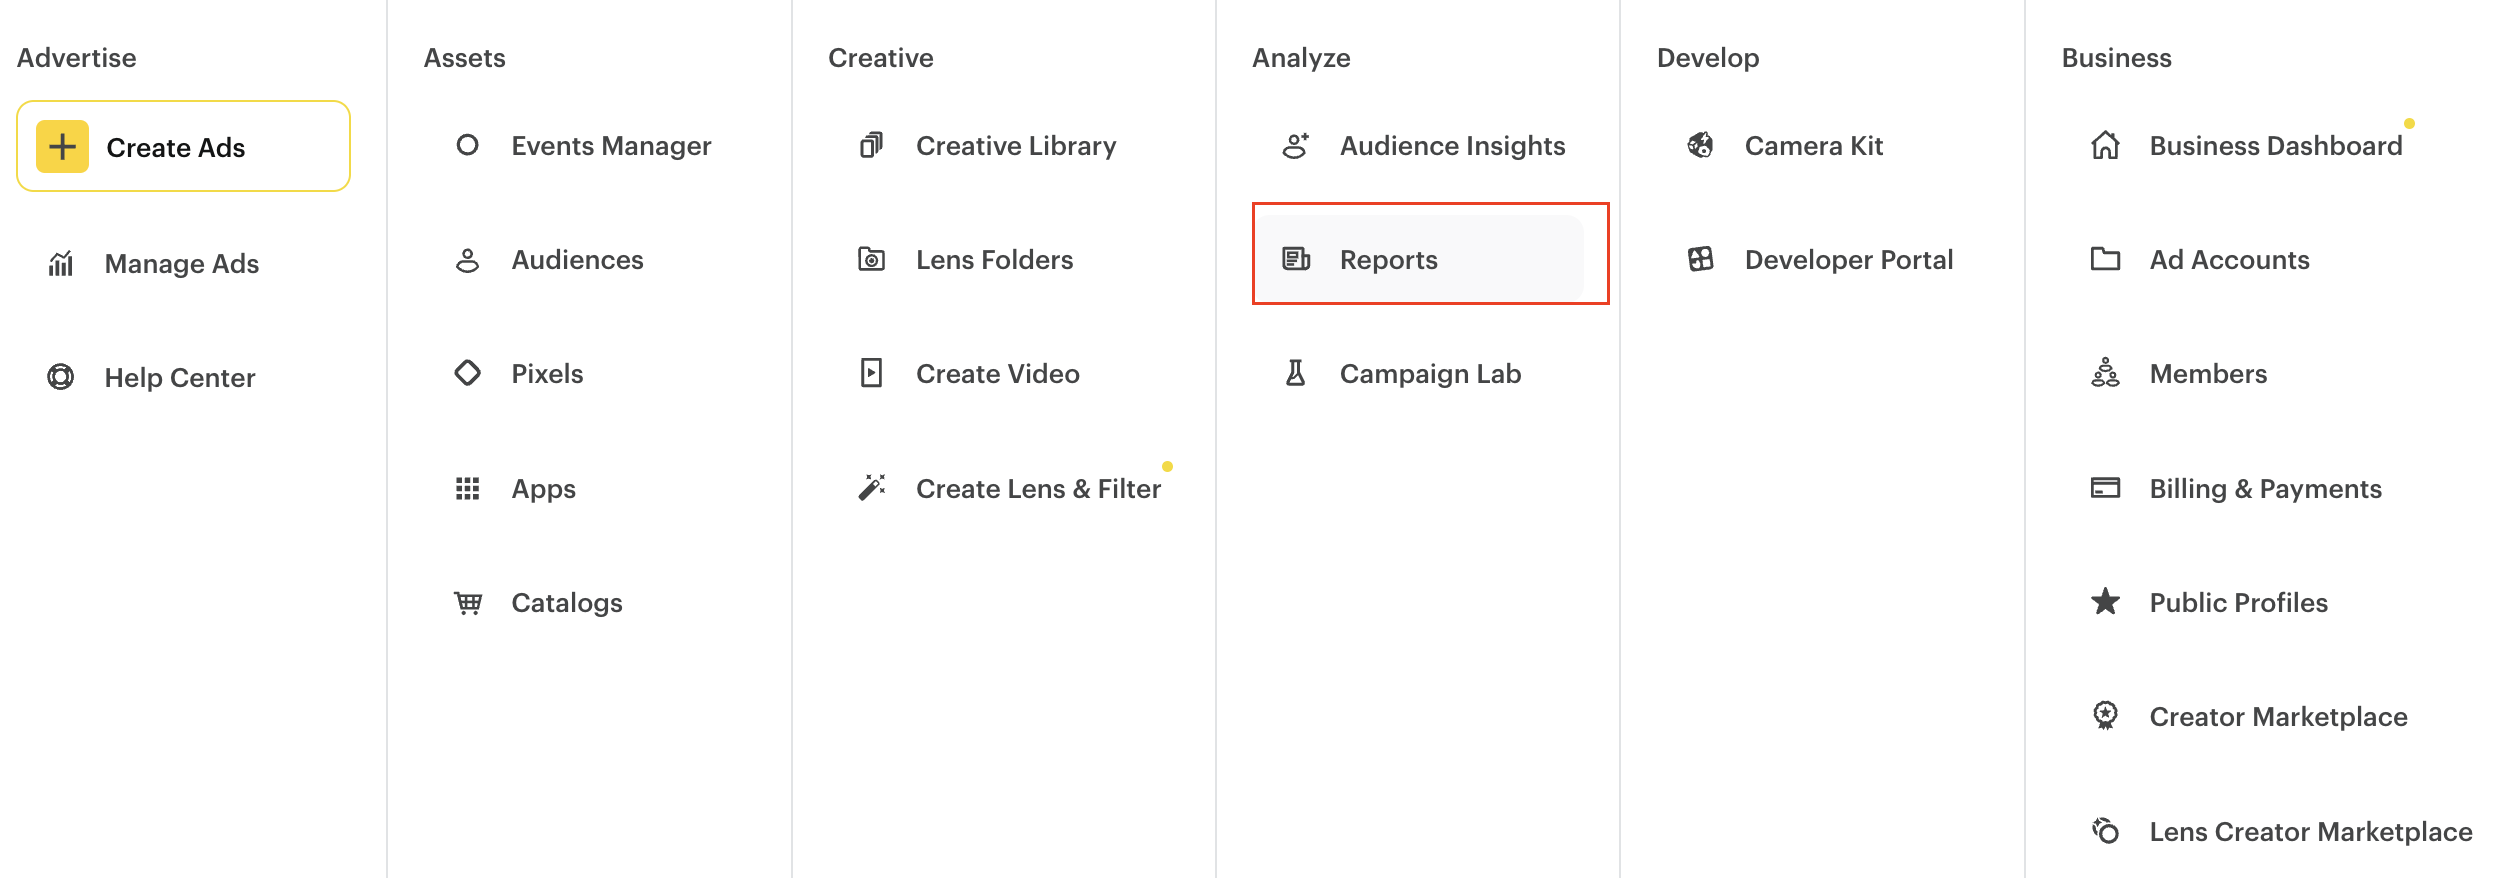This screenshot has width=2510, height=878.
Task: Click the Campaign Lab flask icon
Action: pyautogui.click(x=1295, y=373)
